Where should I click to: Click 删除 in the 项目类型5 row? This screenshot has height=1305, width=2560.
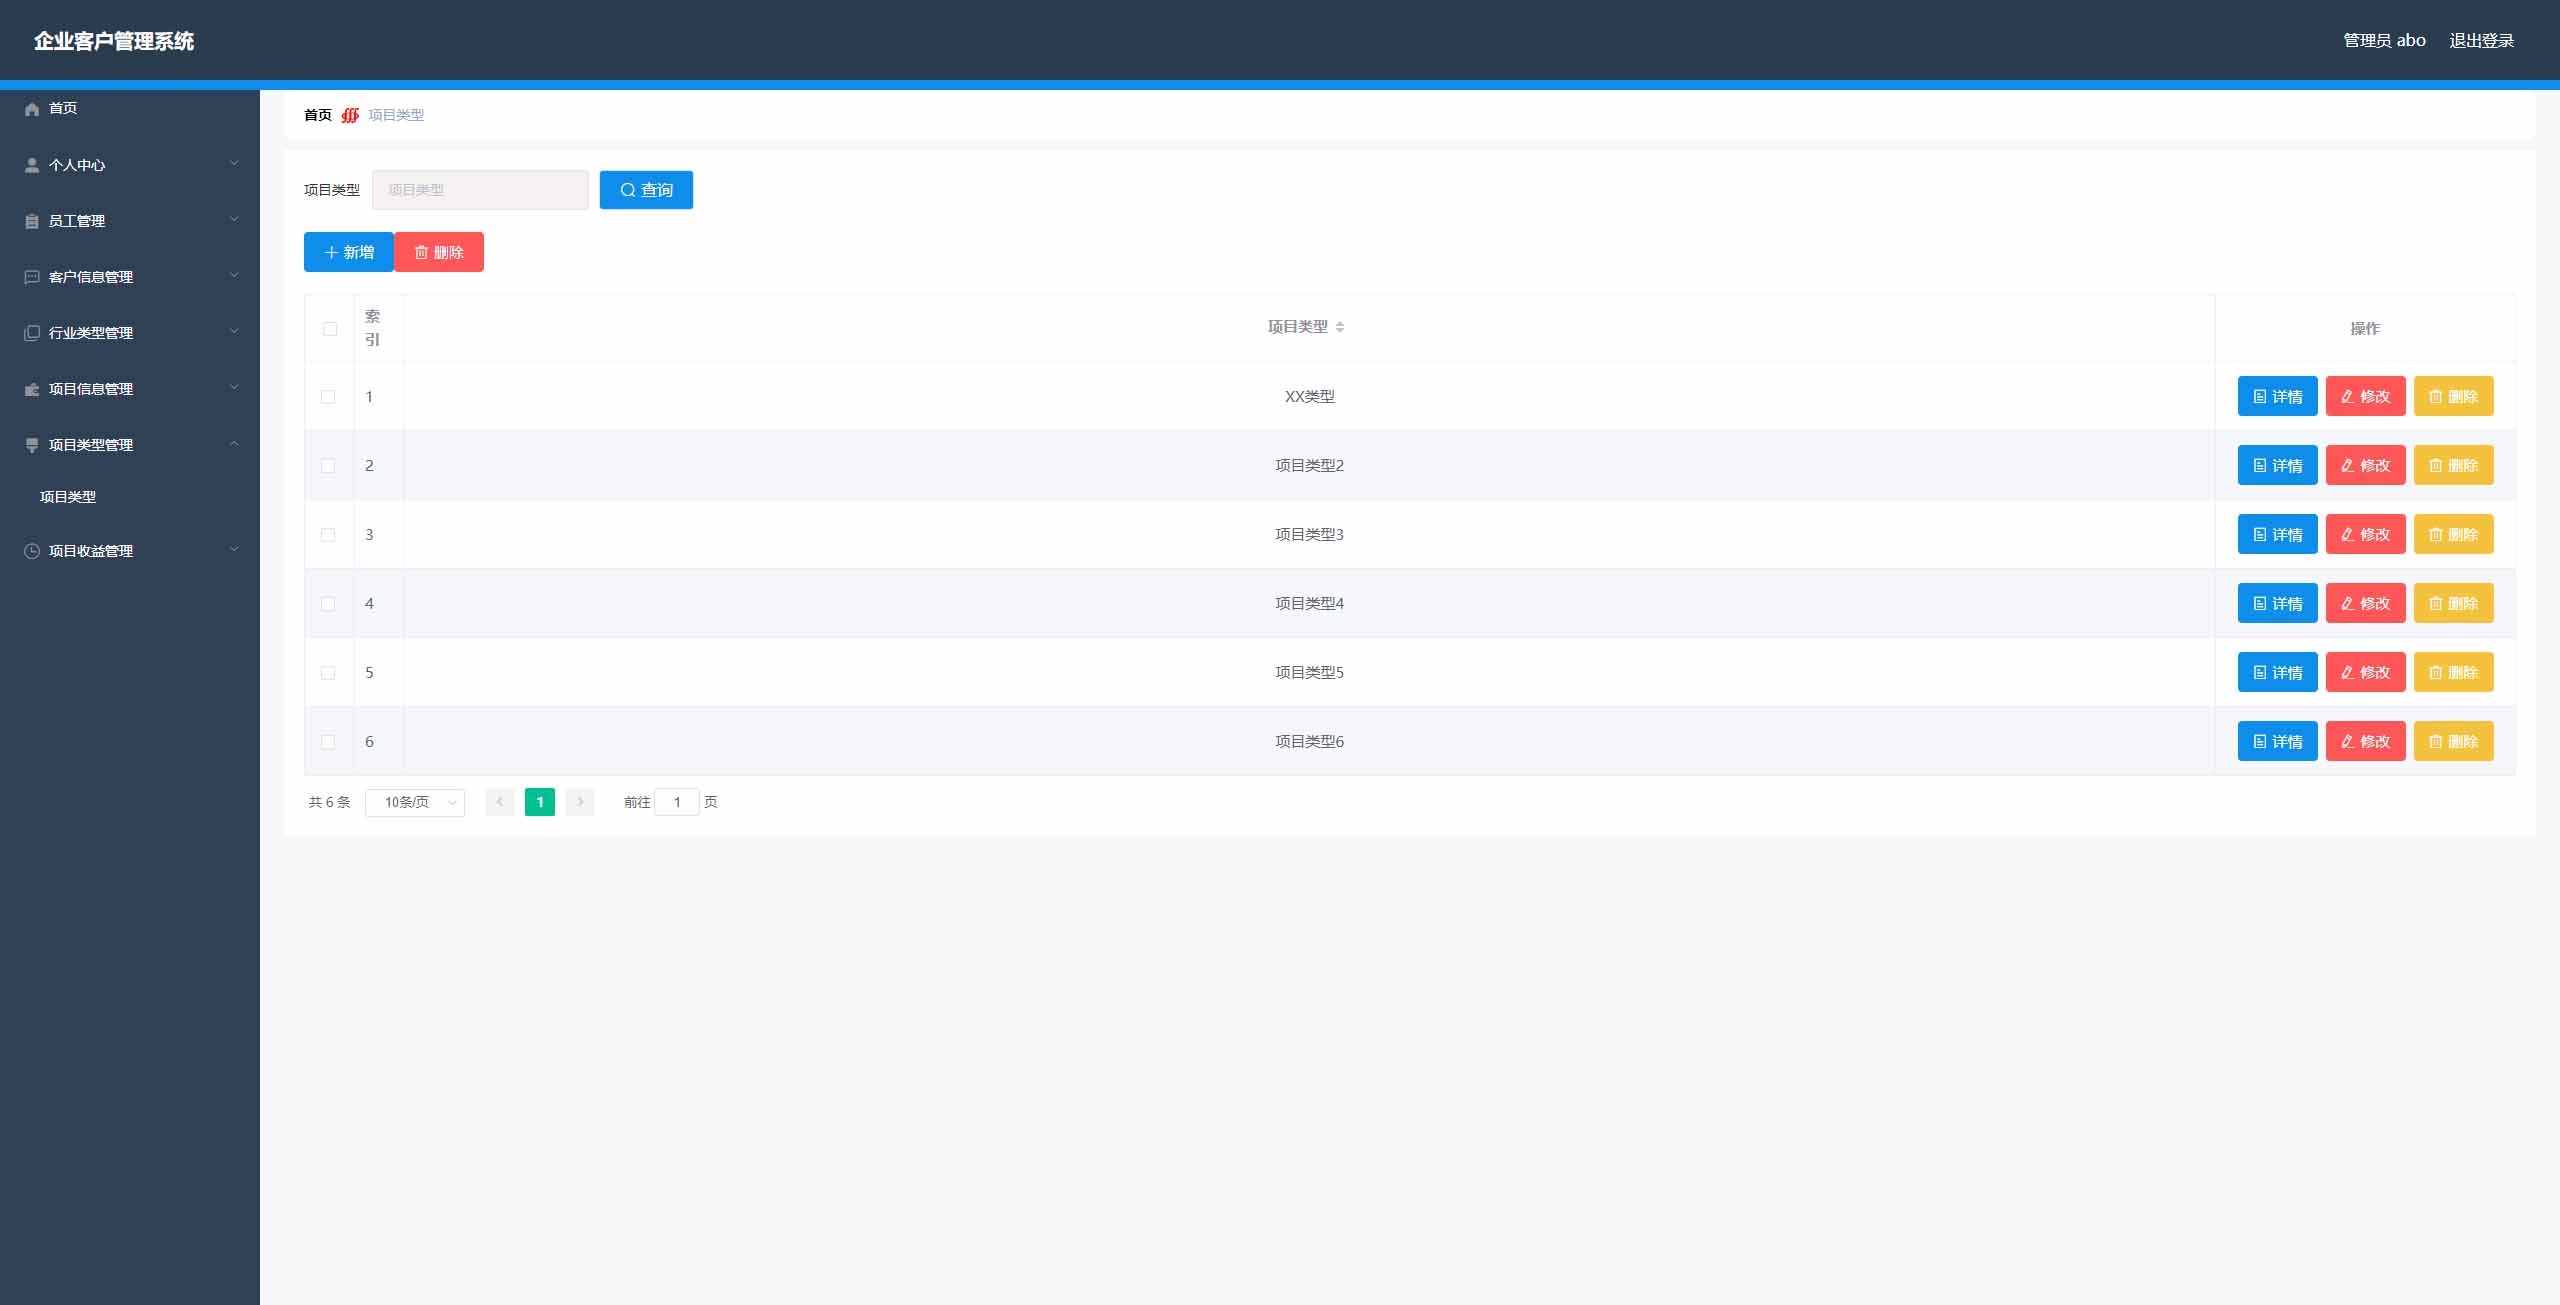(x=2453, y=672)
